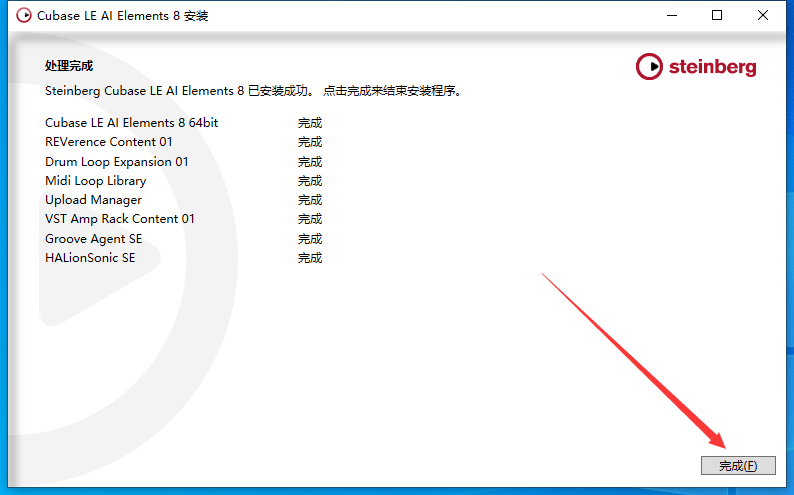Click the installation success message text
The width and height of the screenshot is (794, 495).
(x=254, y=91)
